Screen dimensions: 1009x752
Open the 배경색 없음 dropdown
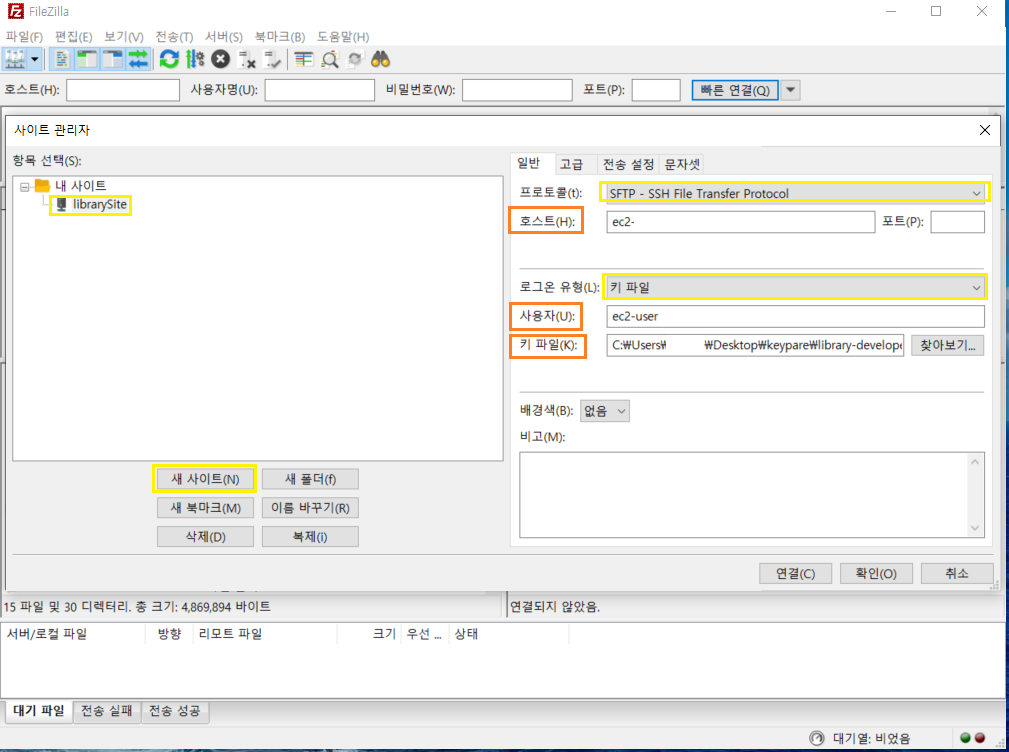tap(605, 411)
